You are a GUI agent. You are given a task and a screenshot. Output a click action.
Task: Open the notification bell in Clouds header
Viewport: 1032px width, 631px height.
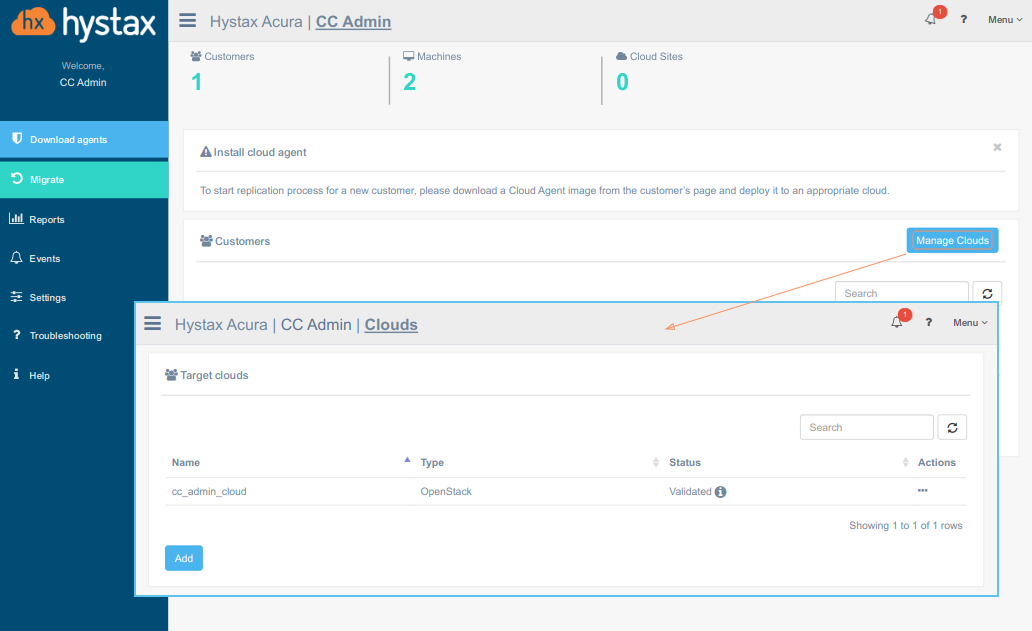[897, 322]
